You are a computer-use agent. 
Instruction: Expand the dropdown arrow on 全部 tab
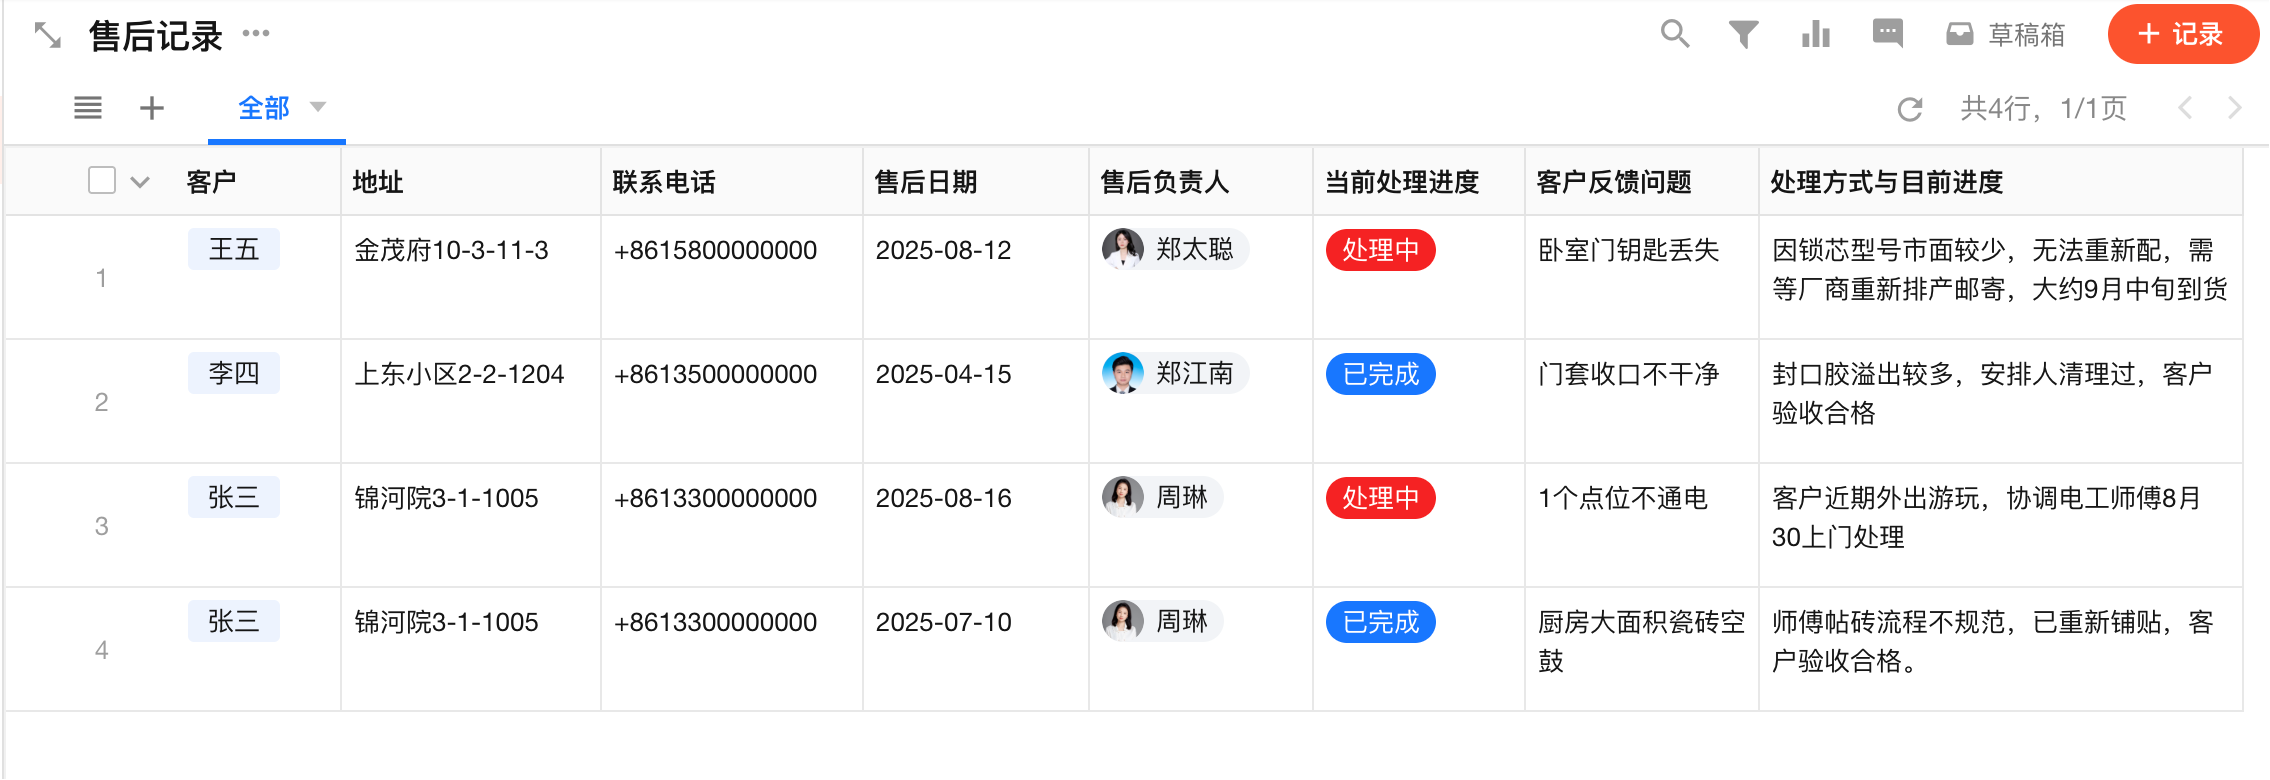pos(318,106)
